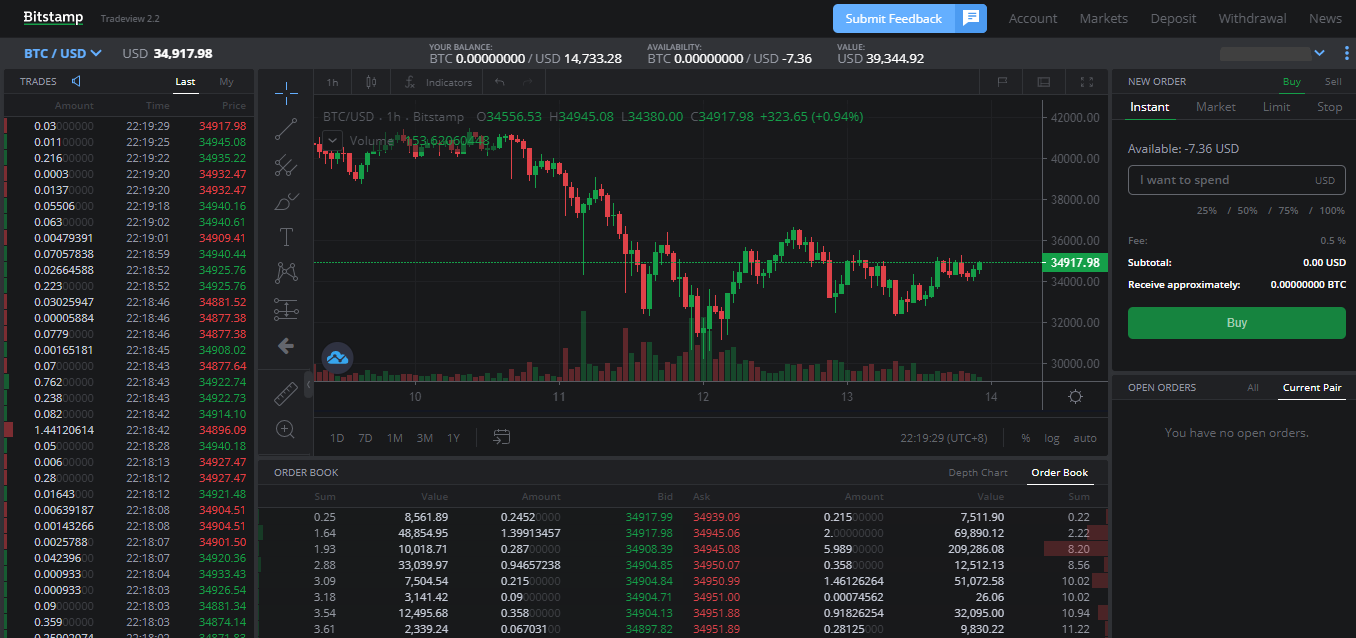Set spend amount to 50%
1356x638 pixels.
click(1247, 211)
